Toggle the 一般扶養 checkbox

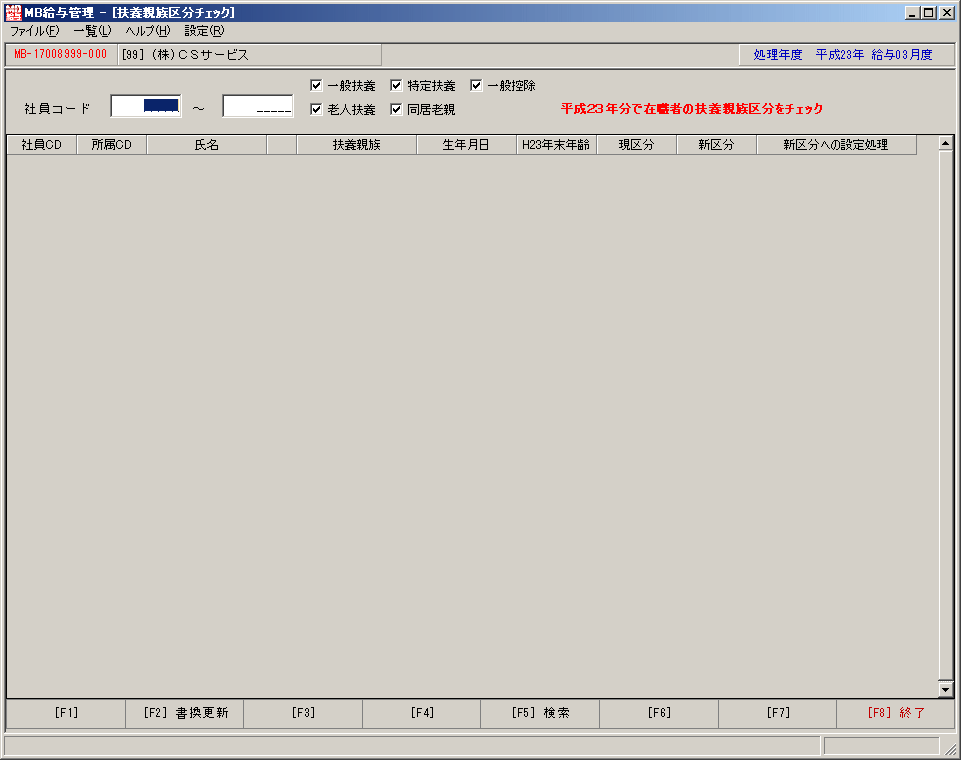(316, 86)
